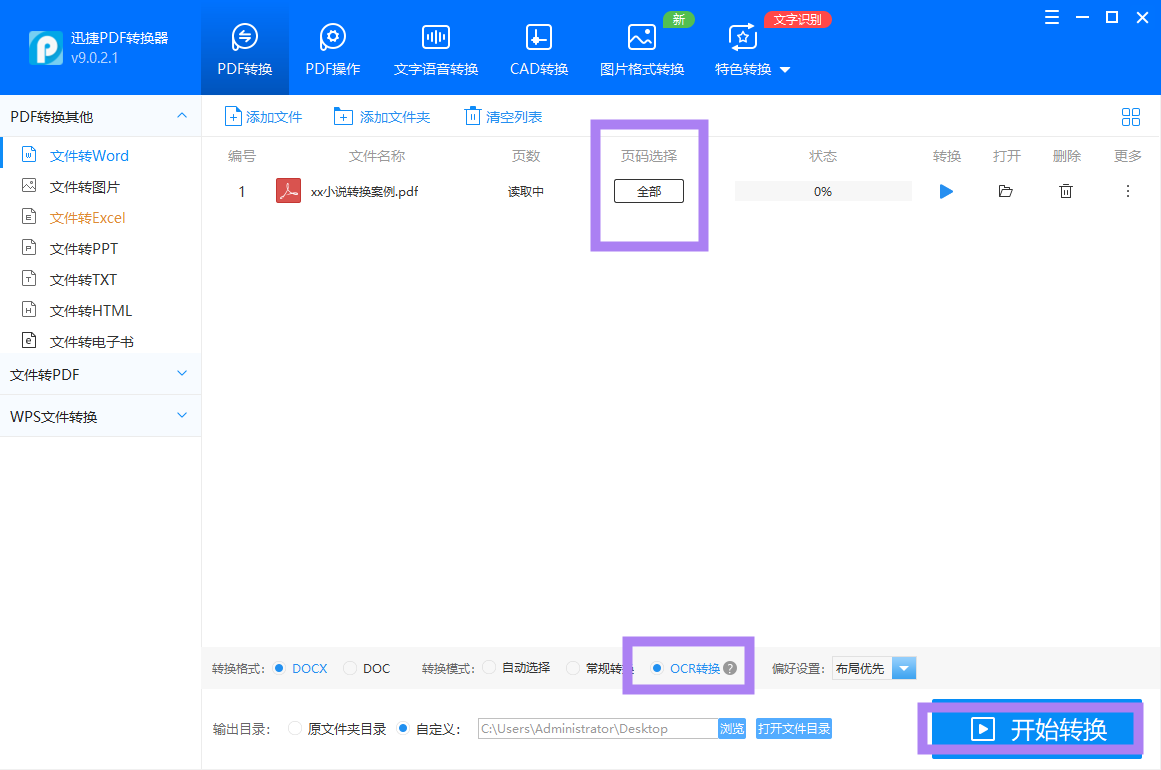Click the 0% progress bar
This screenshot has height=770, width=1161.
click(823, 191)
